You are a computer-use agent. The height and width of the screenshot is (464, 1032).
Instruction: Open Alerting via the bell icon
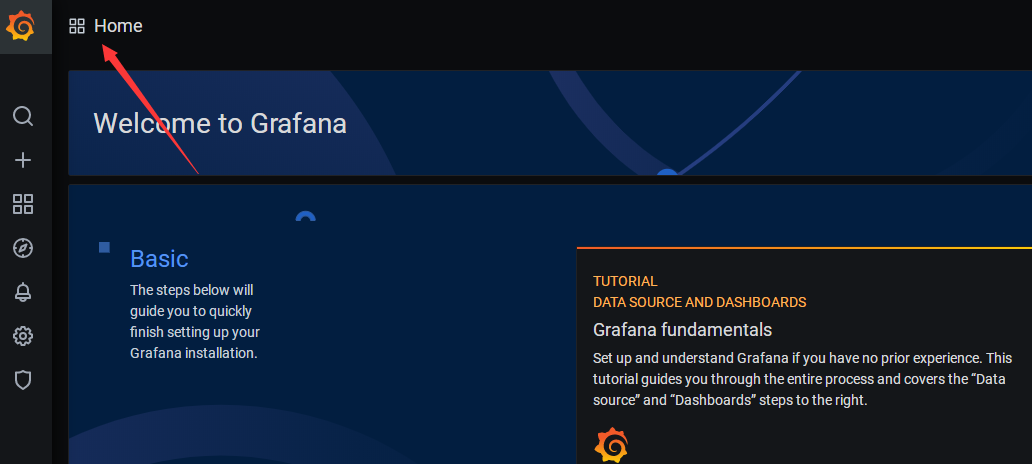click(23, 292)
